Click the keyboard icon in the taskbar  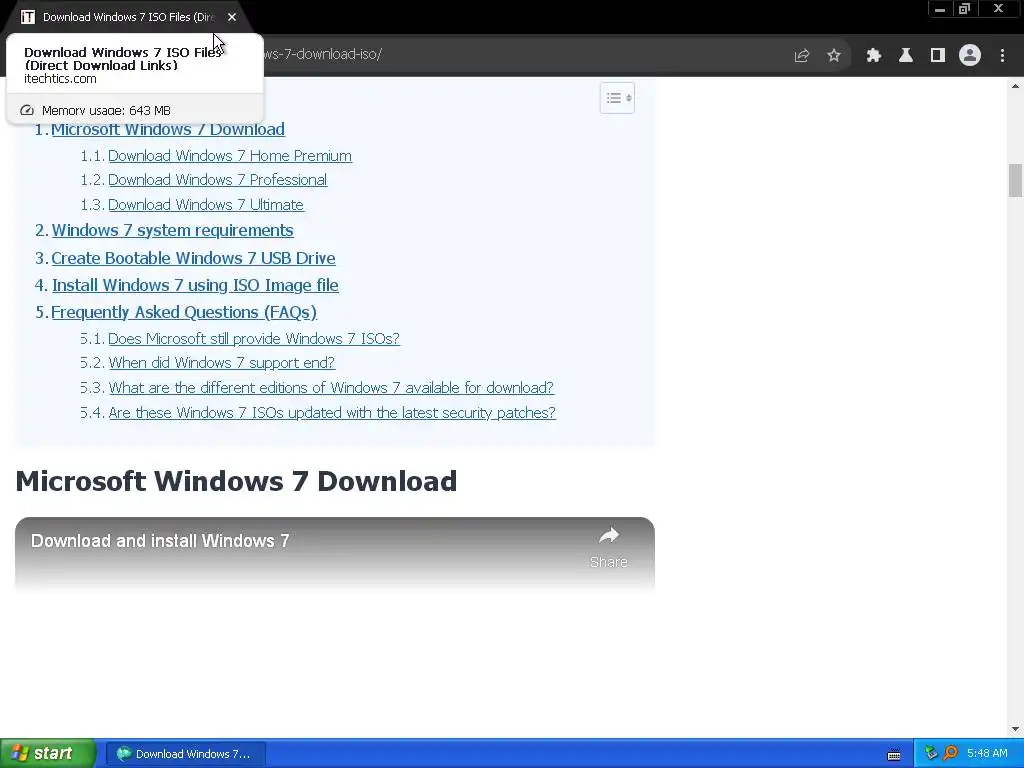(x=894, y=755)
